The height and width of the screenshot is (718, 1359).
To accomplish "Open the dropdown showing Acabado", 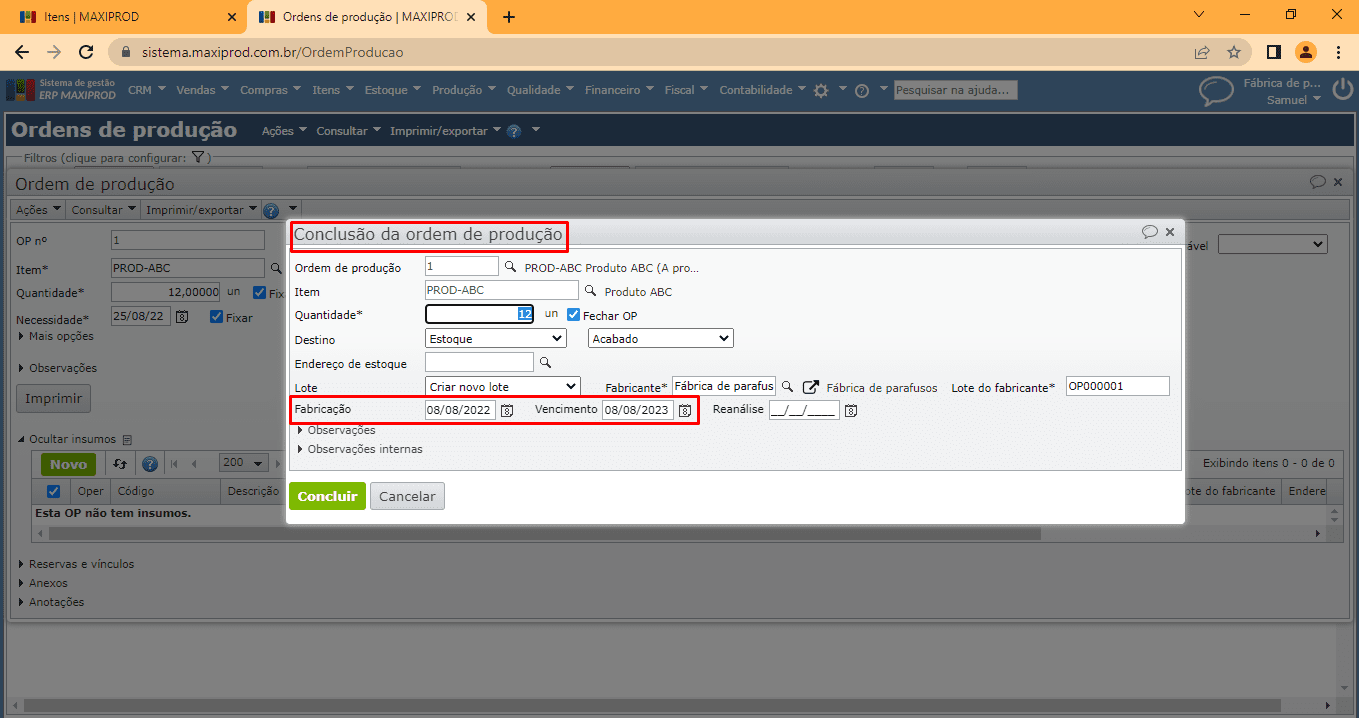I will pyautogui.click(x=661, y=338).
